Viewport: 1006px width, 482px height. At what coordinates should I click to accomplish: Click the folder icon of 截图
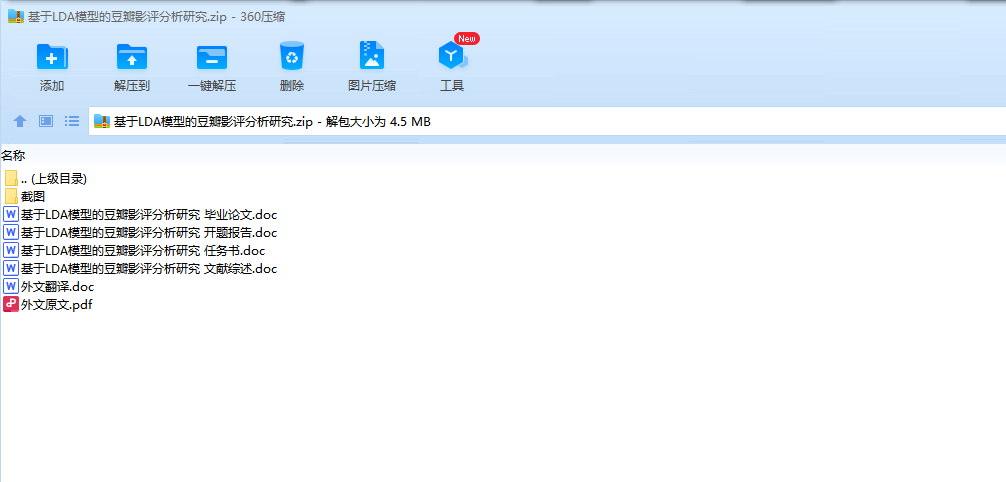tap(11, 196)
